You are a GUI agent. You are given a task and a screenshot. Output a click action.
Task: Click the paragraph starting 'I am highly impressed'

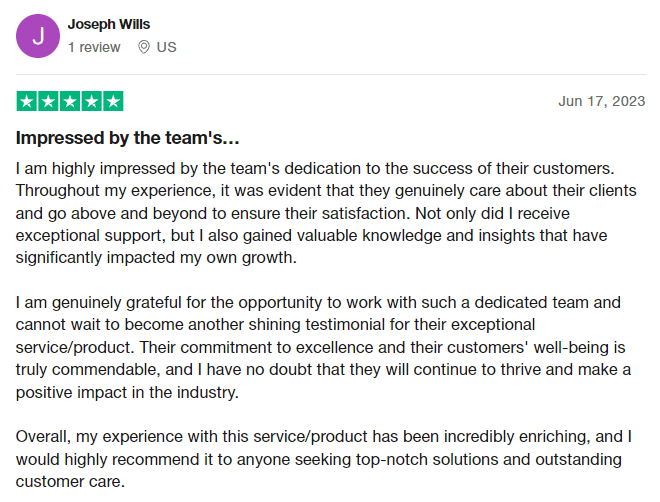click(326, 213)
